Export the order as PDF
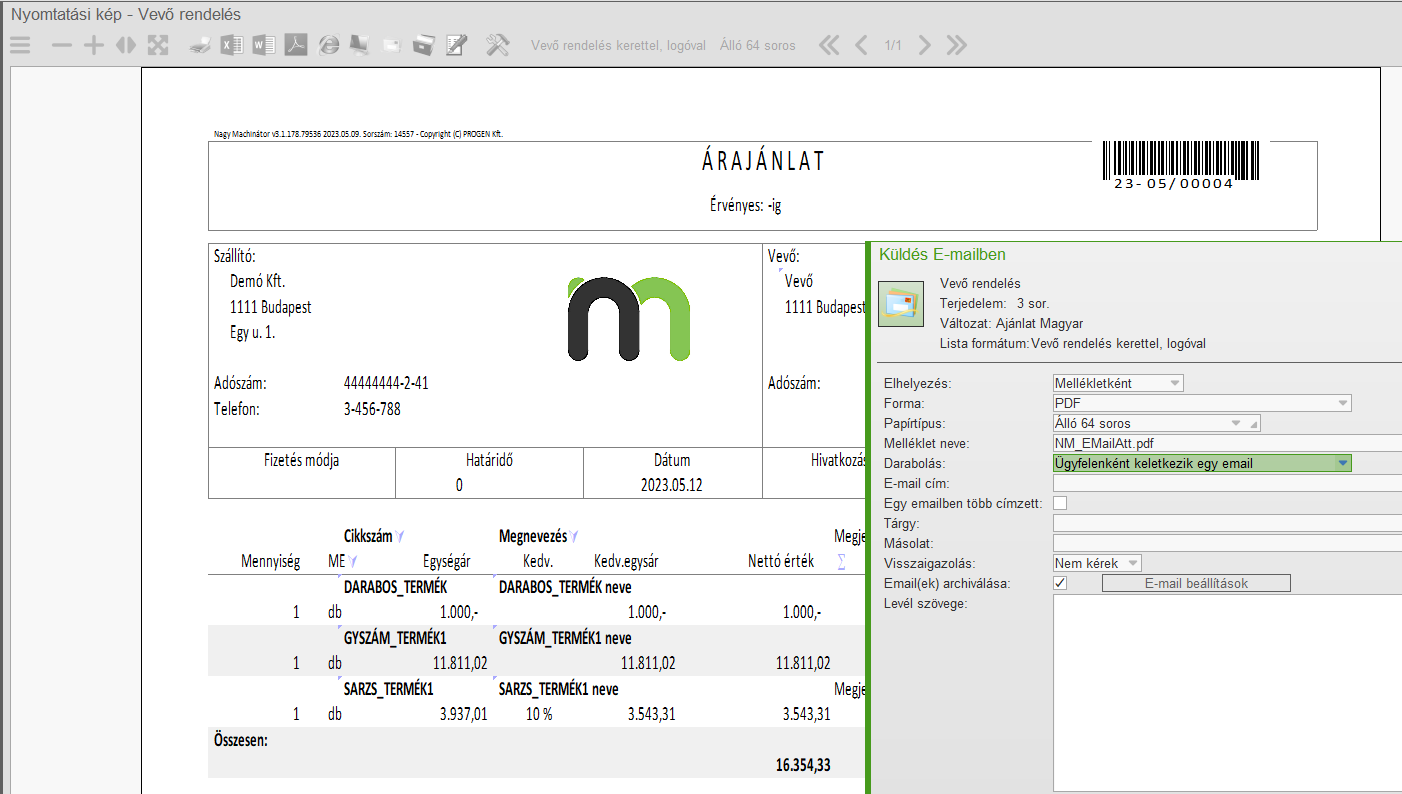The width and height of the screenshot is (1402, 794). coord(295,45)
